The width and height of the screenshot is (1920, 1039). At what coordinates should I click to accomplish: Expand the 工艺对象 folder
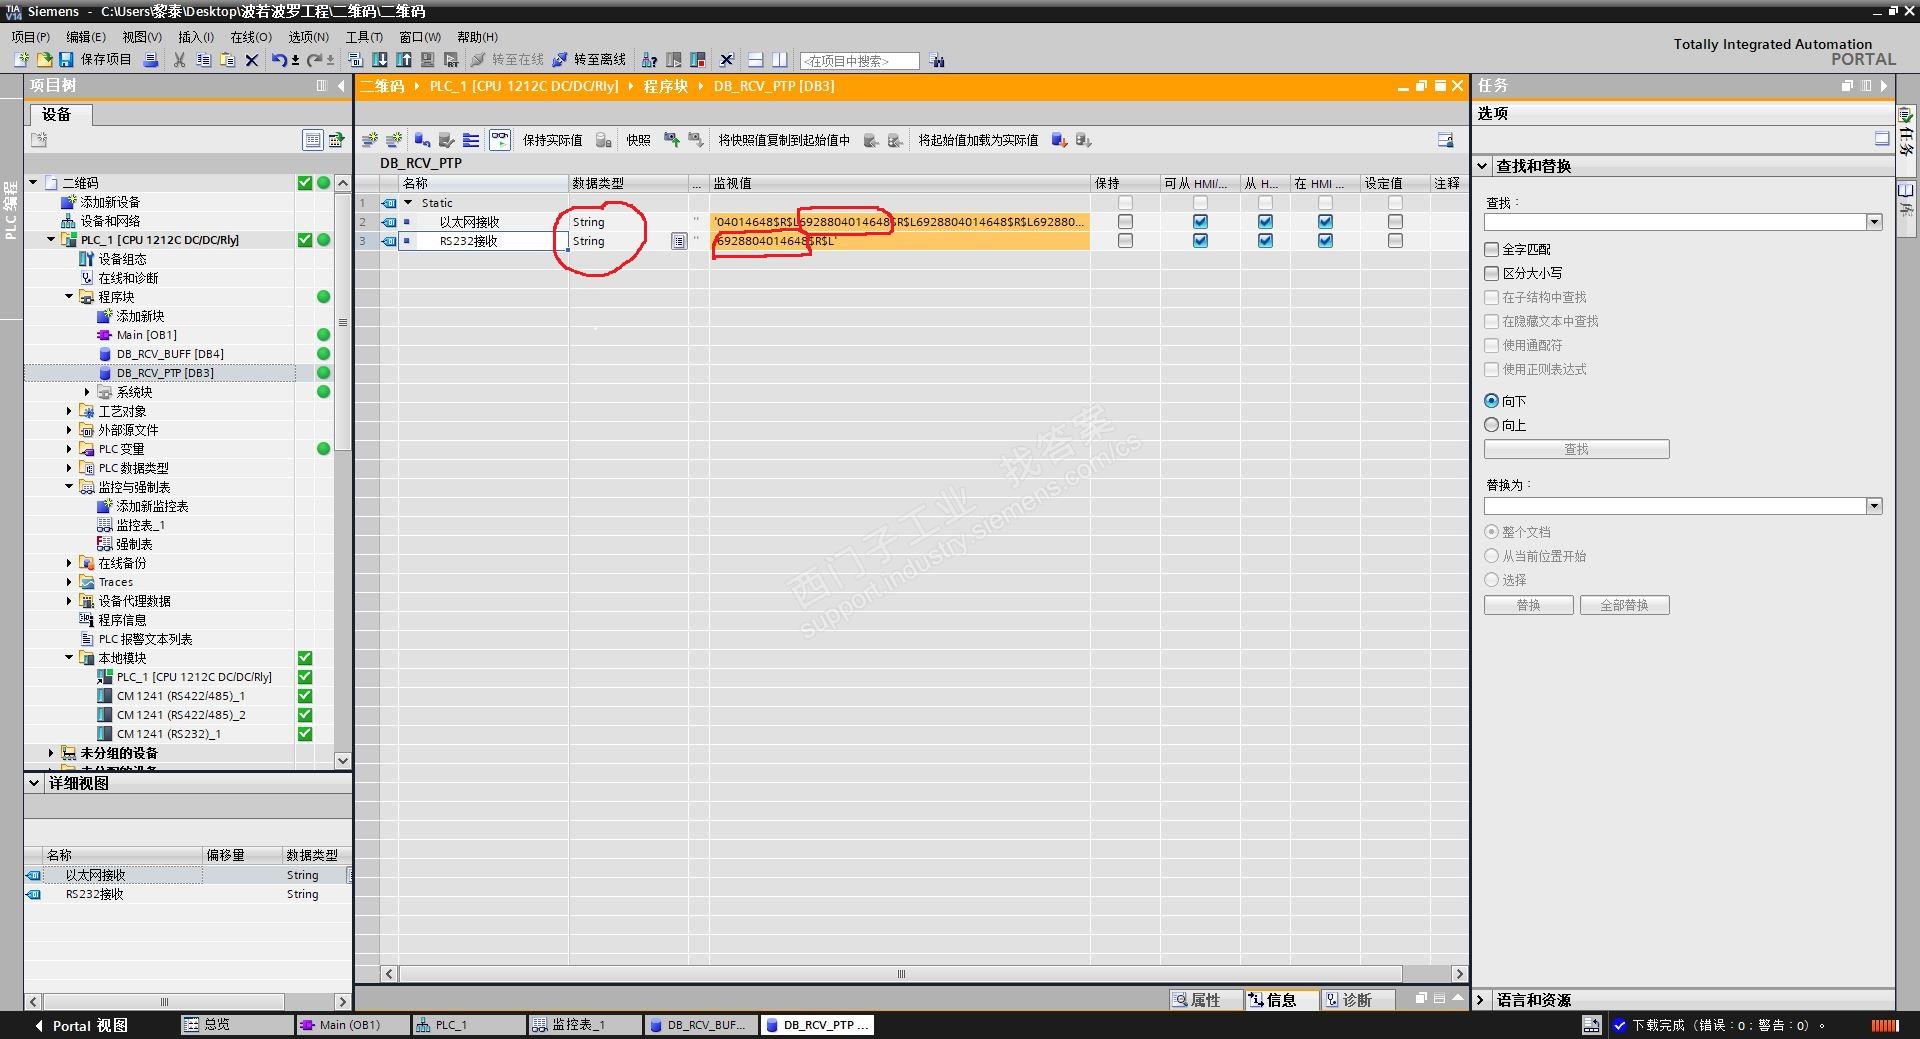pyautogui.click(x=69, y=411)
